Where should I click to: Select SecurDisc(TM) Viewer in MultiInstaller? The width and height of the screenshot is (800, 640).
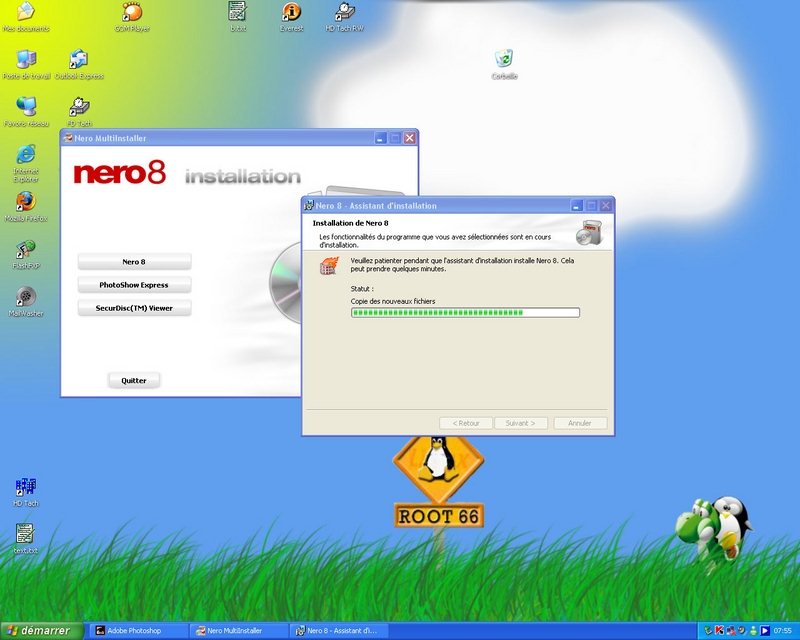(x=134, y=308)
